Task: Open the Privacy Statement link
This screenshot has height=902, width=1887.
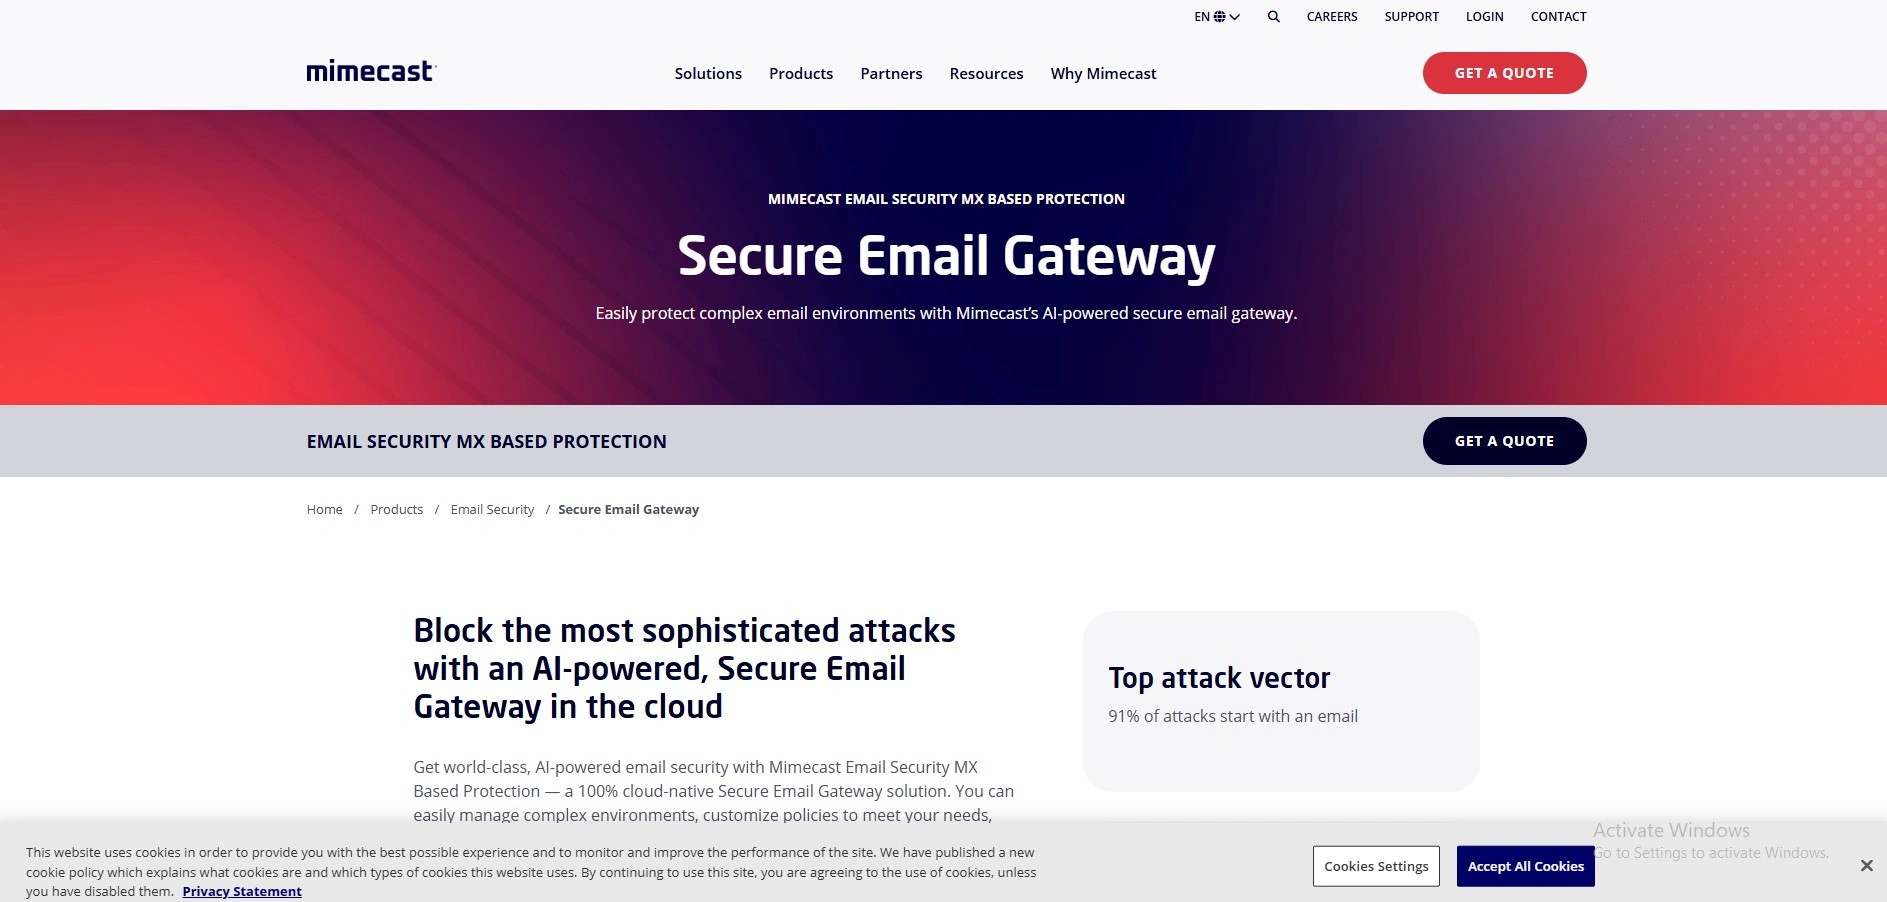Action: pyautogui.click(x=242, y=891)
